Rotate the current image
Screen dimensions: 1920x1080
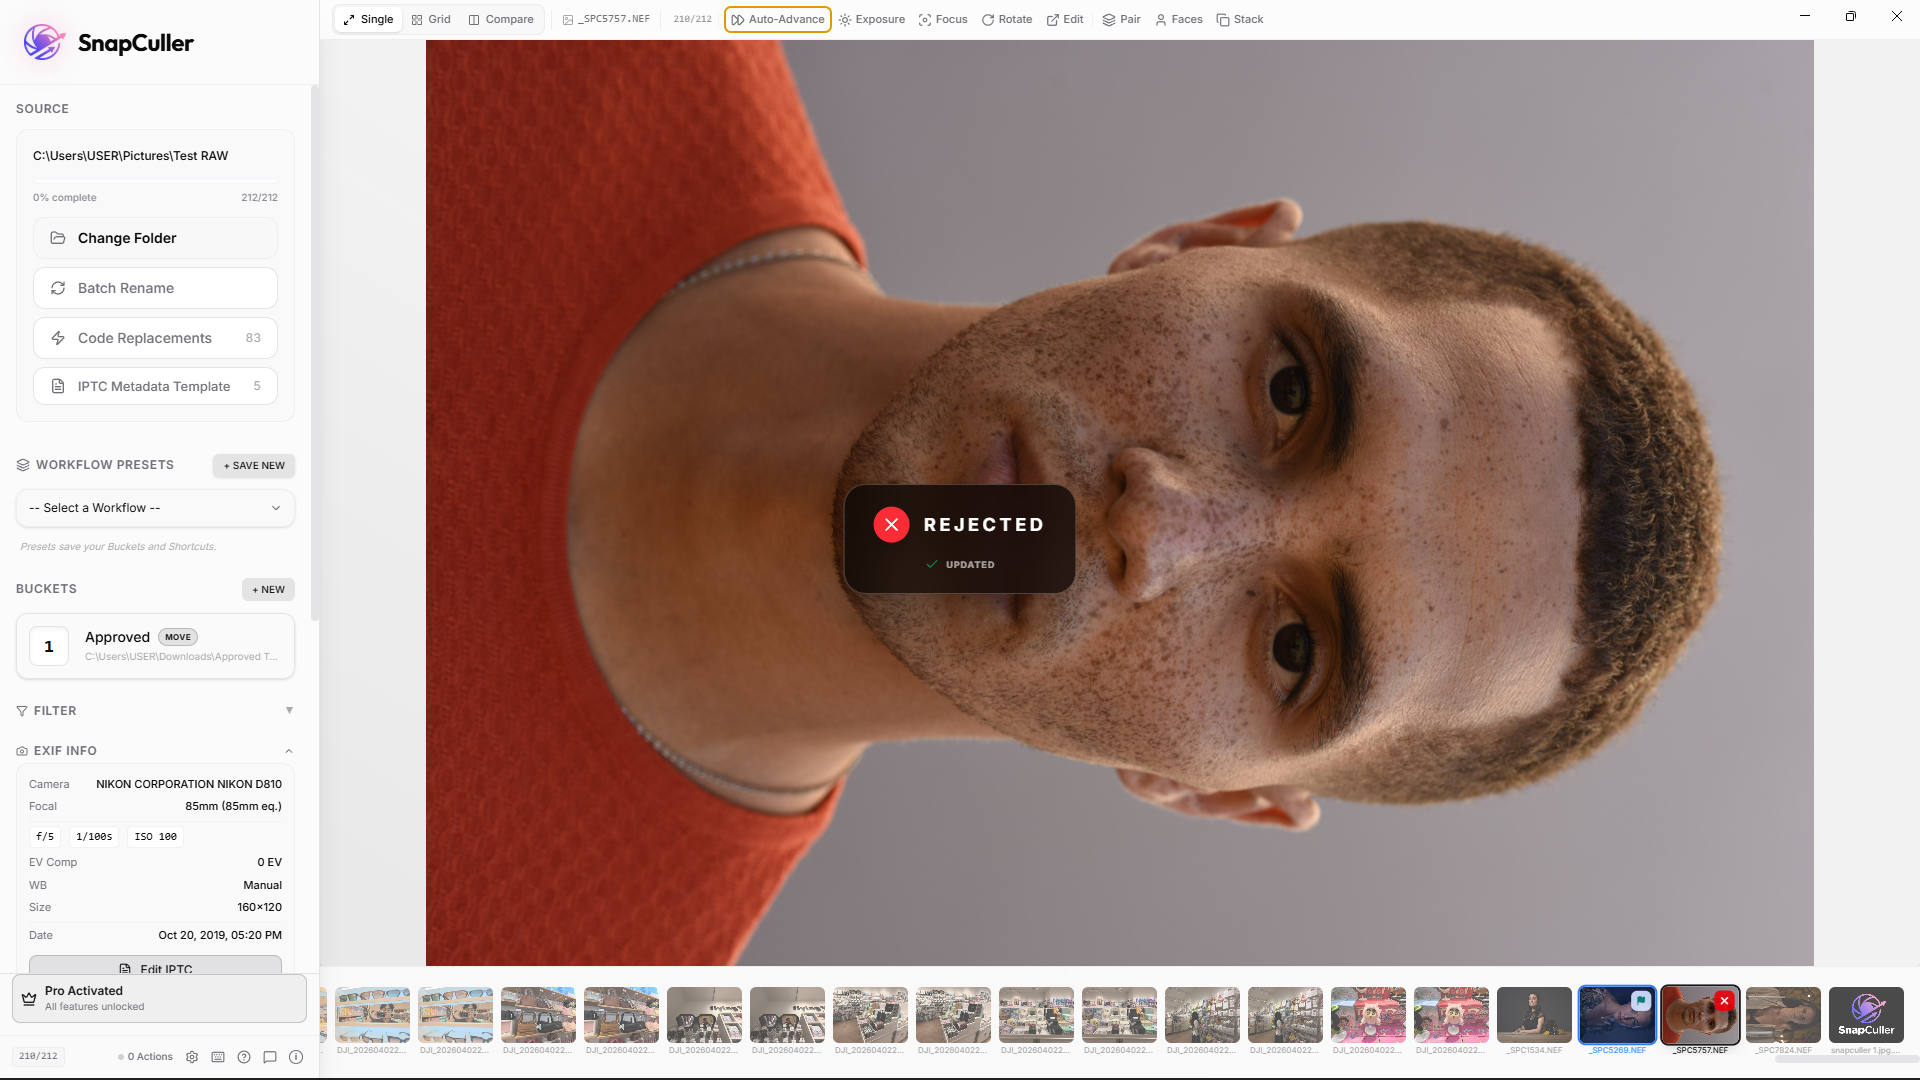click(1007, 19)
